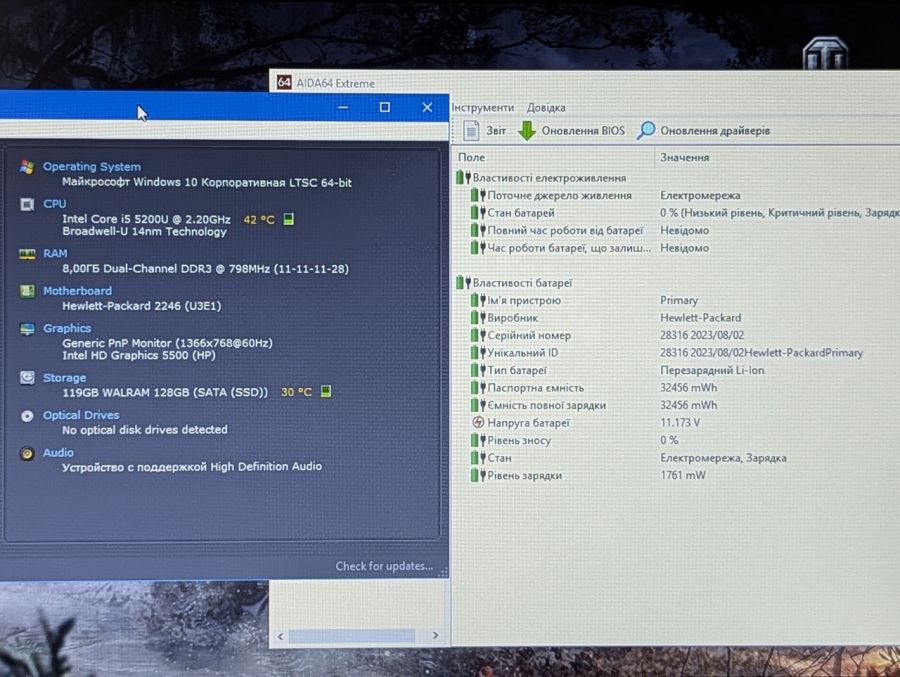Open the Motherboard section link
The width and height of the screenshot is (900, 677).
click(77, 291)
